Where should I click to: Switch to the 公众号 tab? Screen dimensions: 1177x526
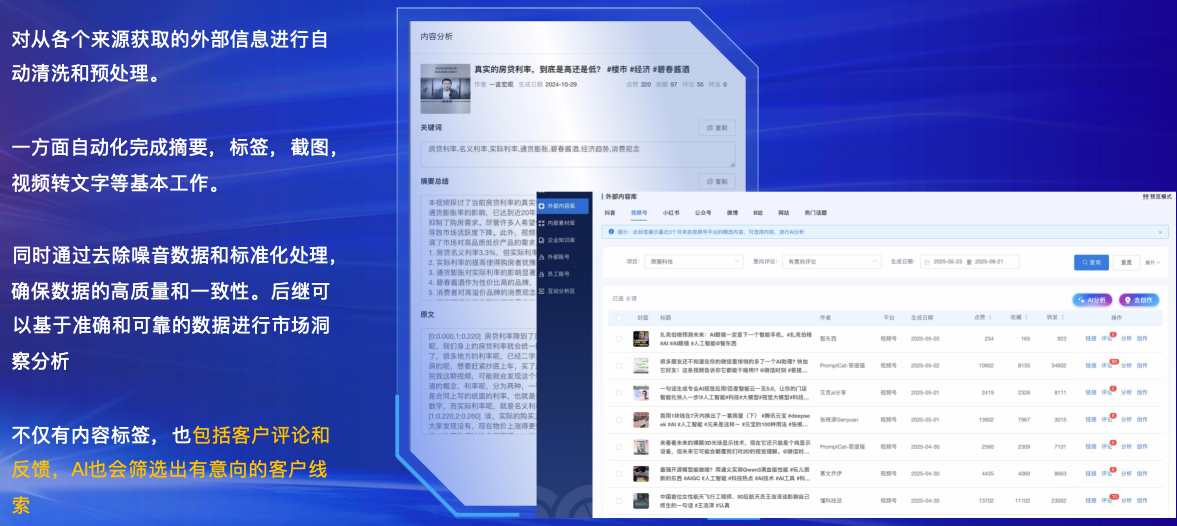(x=703, y=213)
